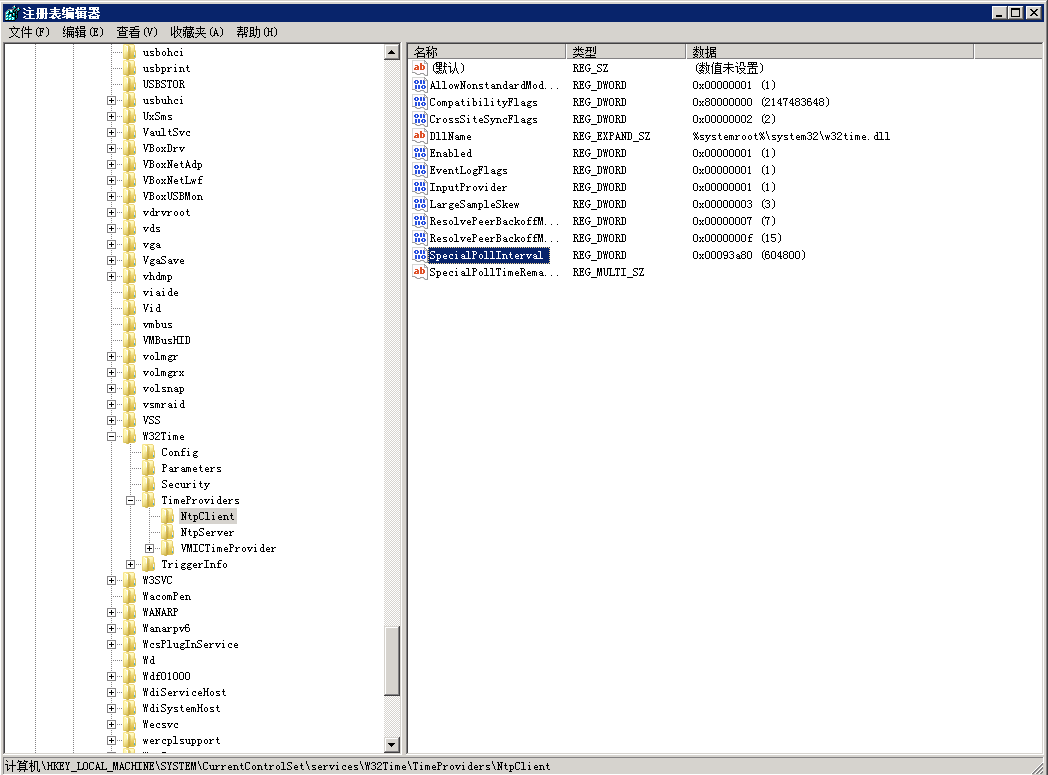
Task: Click the NtpClient folder icon
Action: point(168,516)
